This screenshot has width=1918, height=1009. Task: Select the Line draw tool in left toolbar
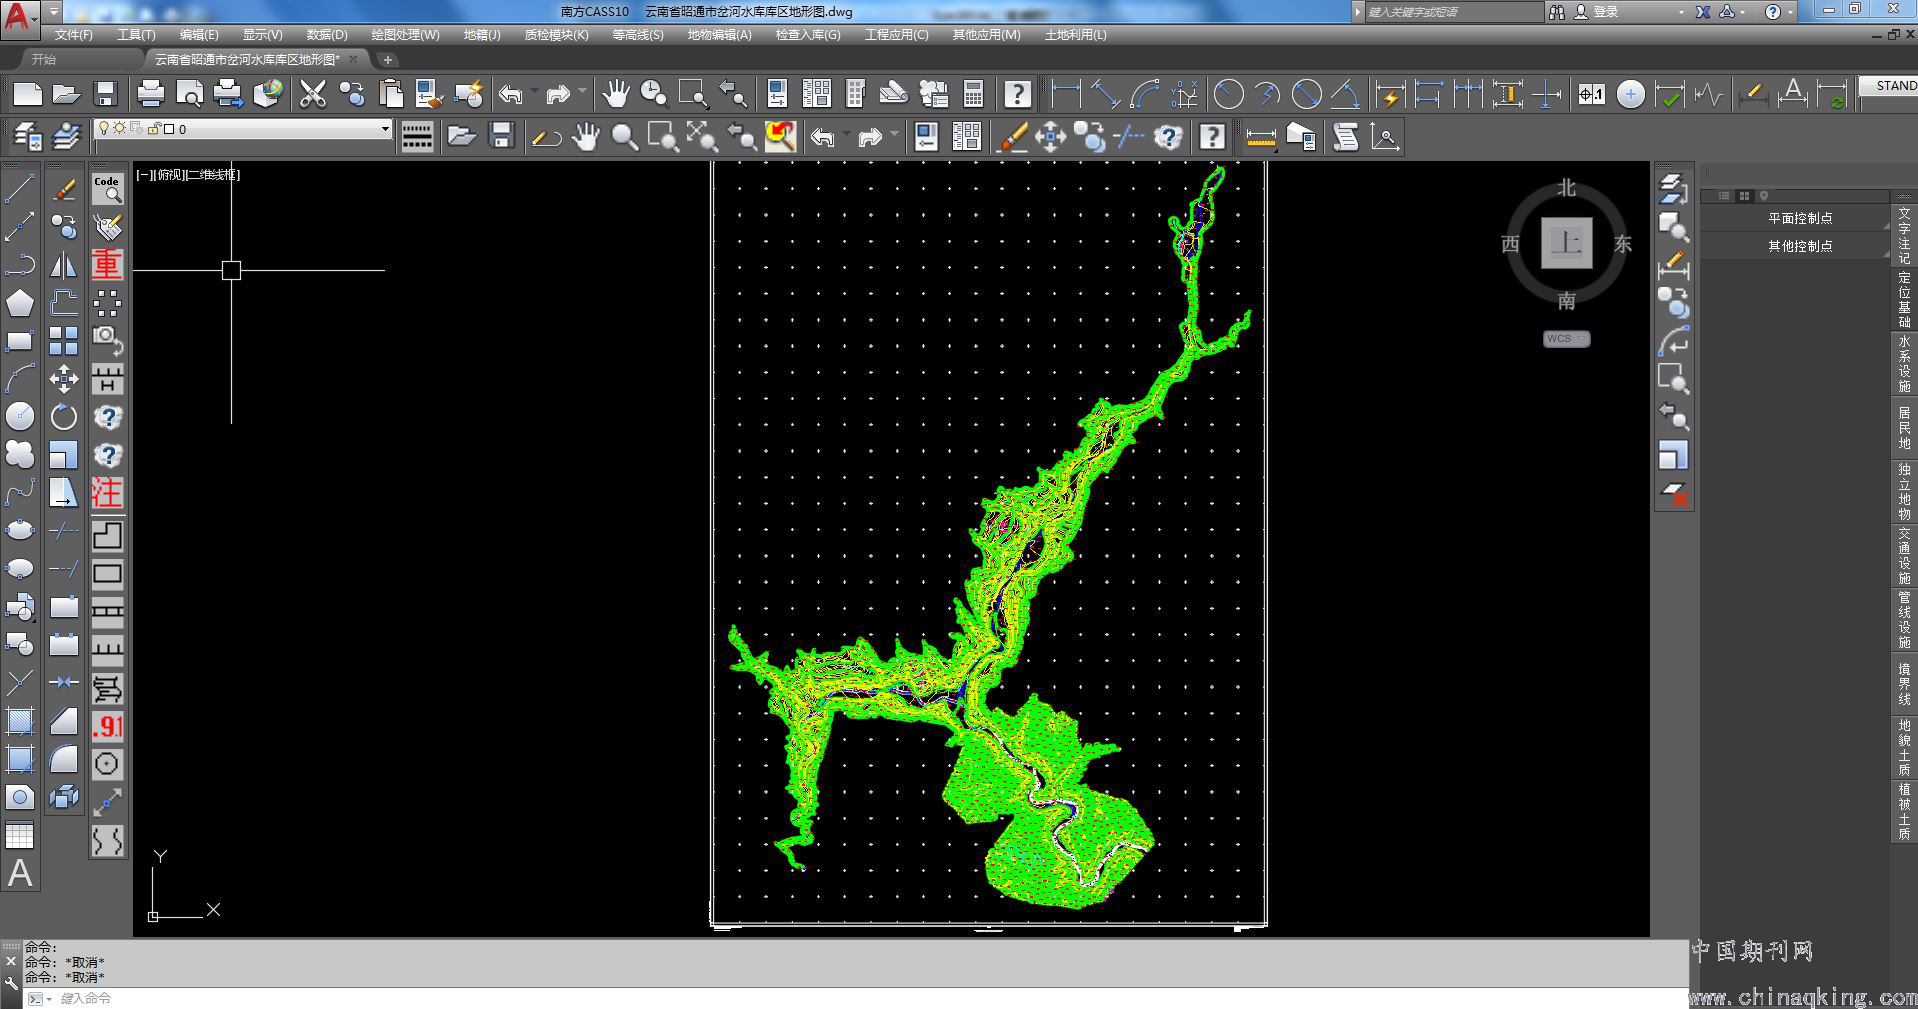point(20,189)
